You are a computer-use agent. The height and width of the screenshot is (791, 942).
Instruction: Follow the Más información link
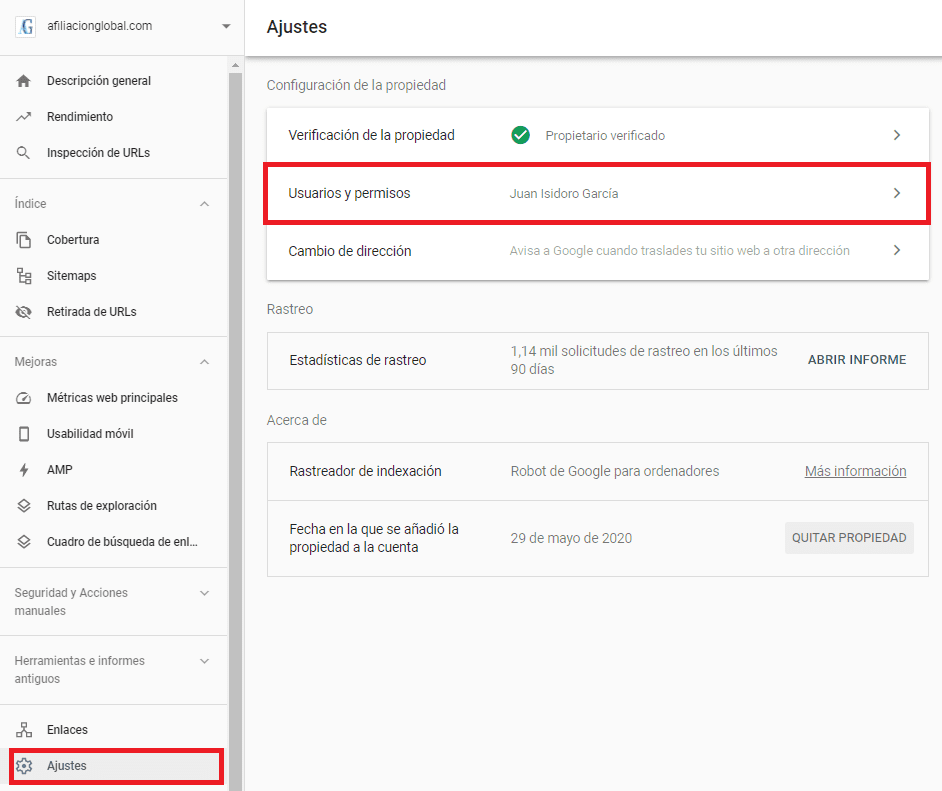855,471
